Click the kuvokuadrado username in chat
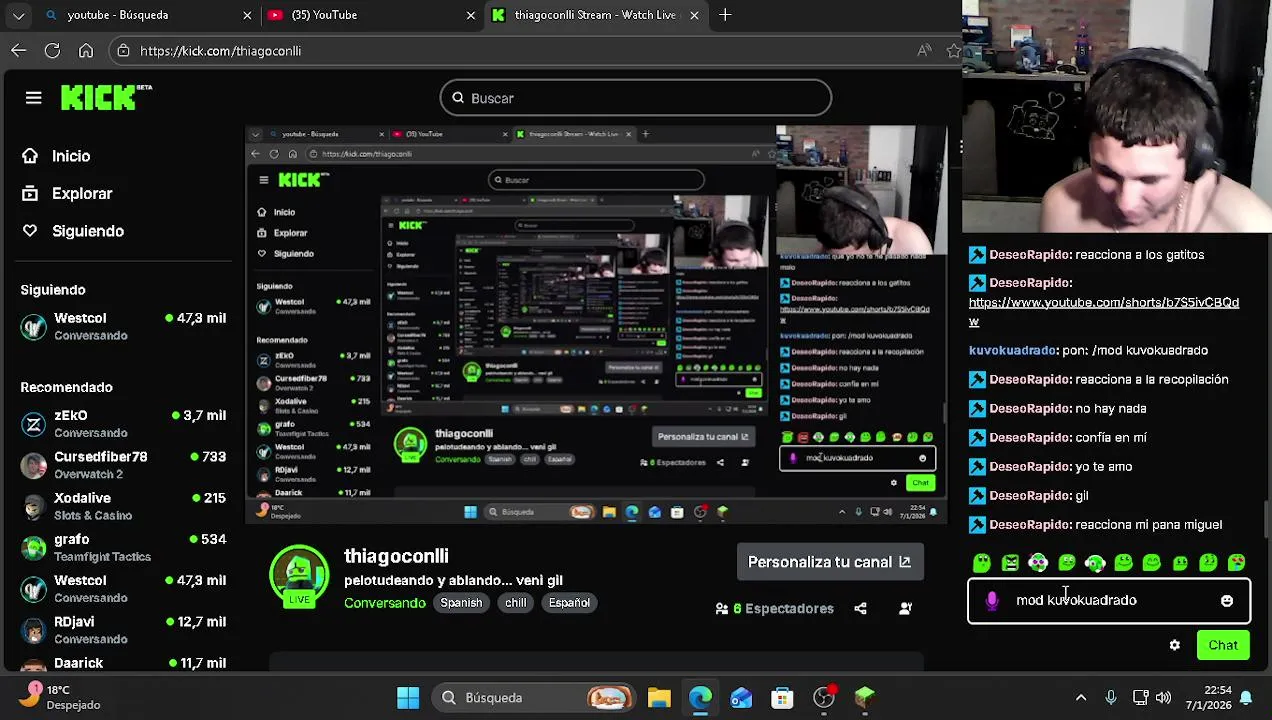The width and height of the screenshot is (1272, 720). (1012, 351)
